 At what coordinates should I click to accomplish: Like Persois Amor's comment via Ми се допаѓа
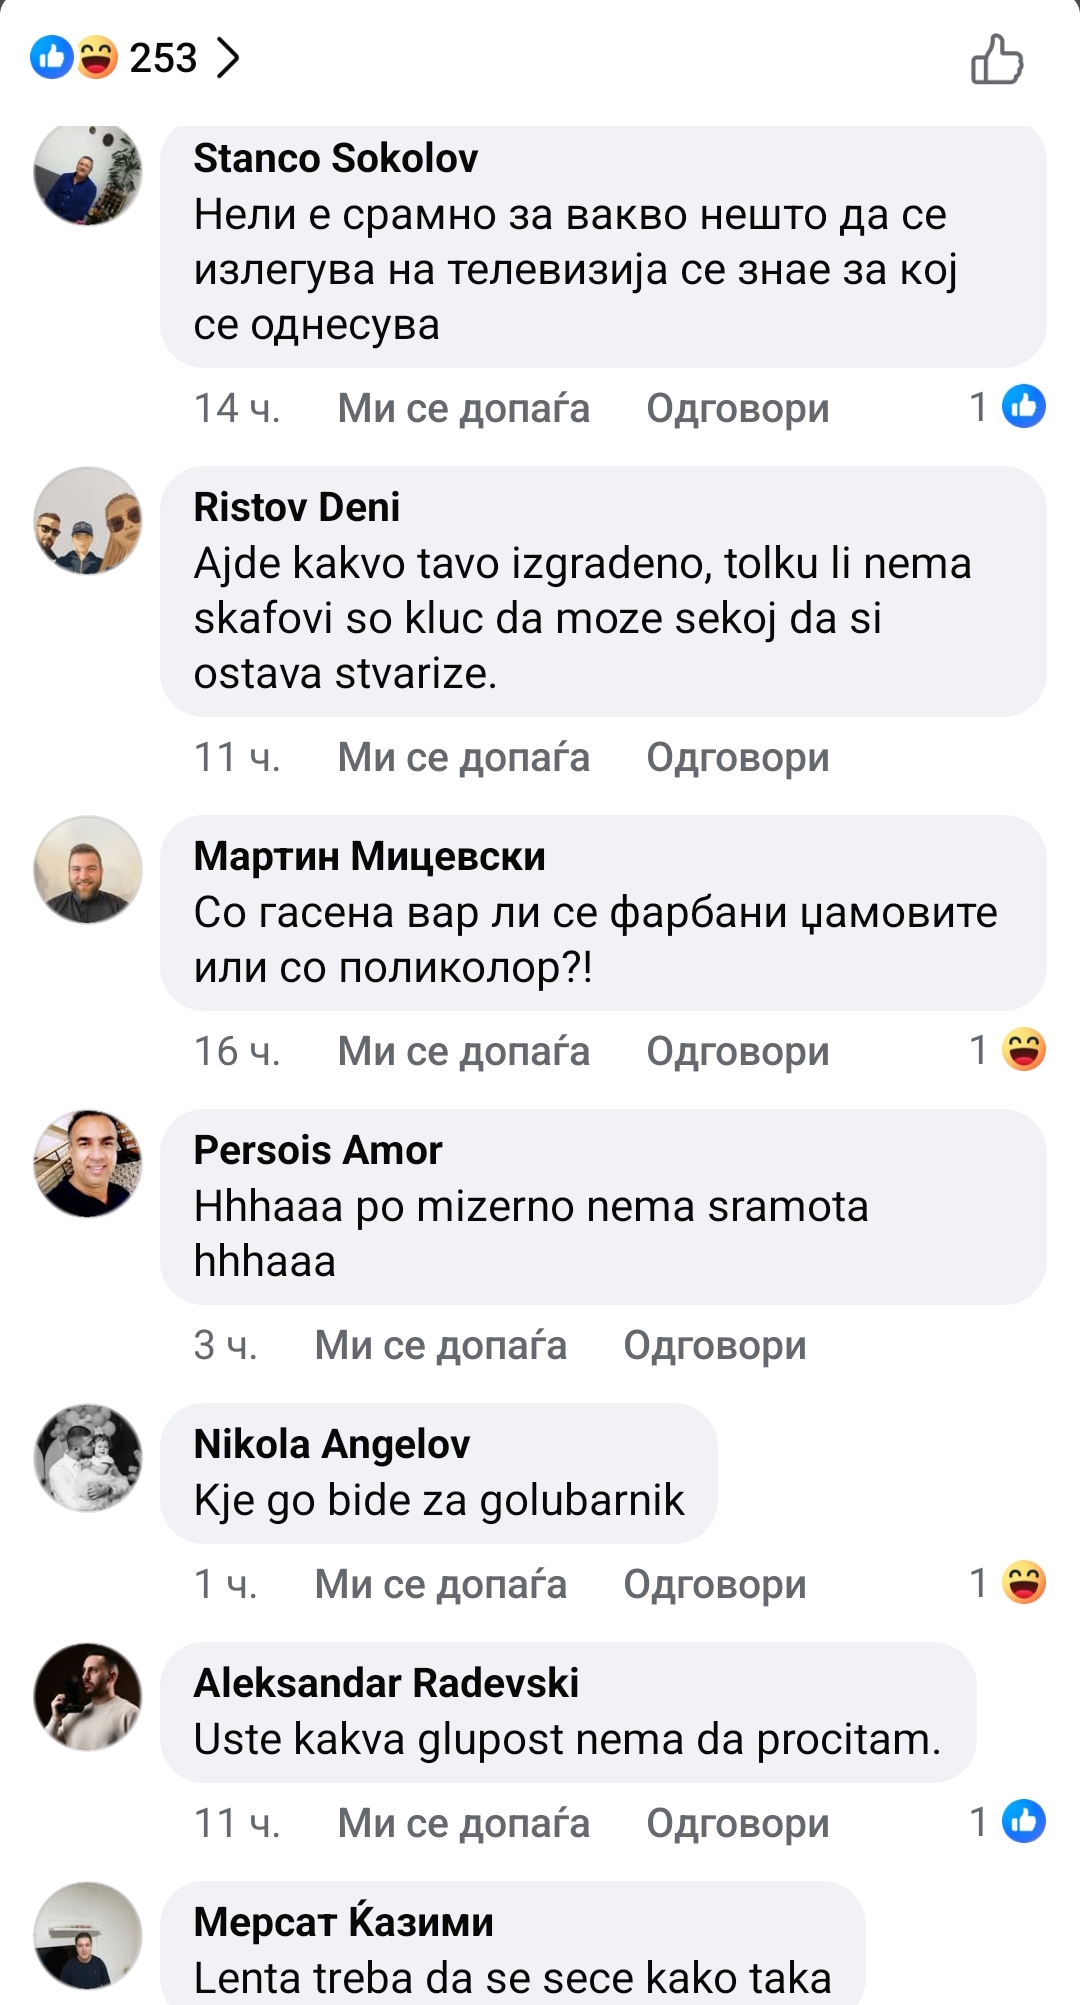point(440,1345)
